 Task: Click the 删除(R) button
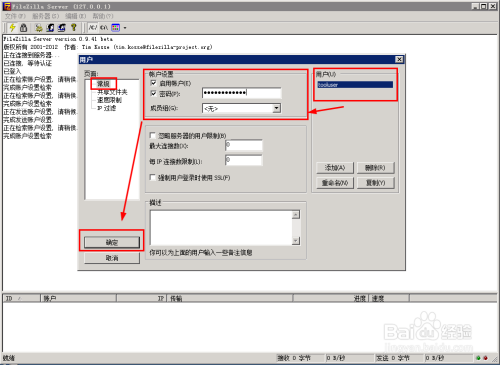point(375,168)
